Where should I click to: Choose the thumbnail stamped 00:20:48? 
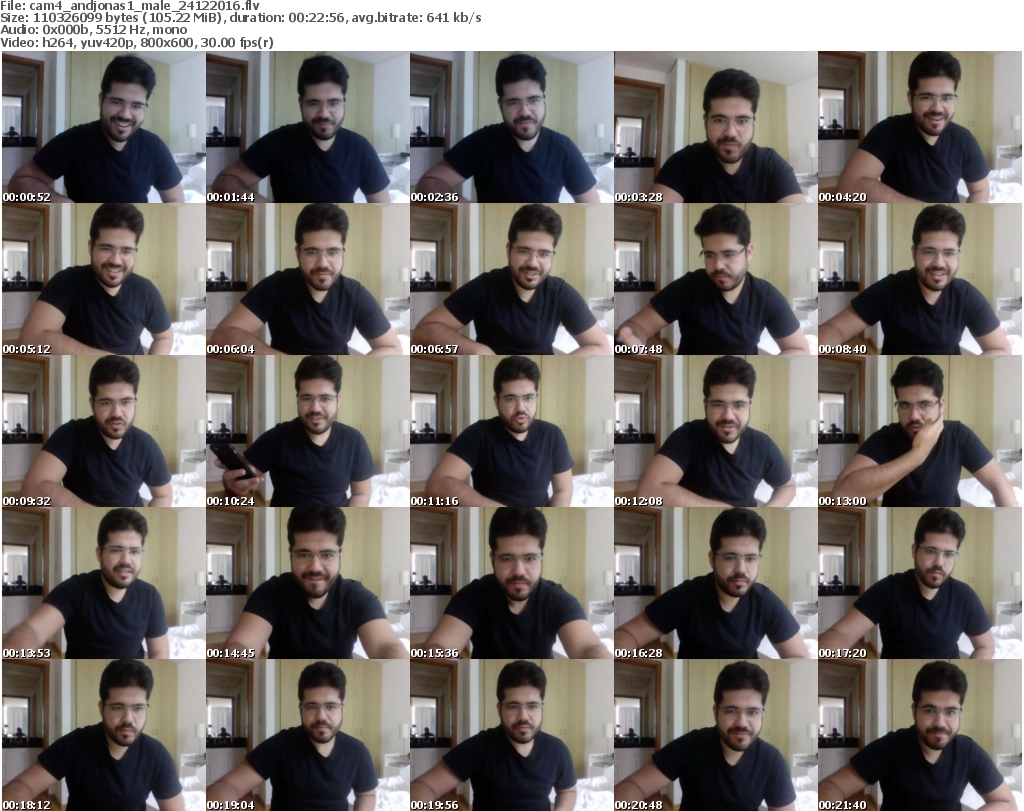716,735
